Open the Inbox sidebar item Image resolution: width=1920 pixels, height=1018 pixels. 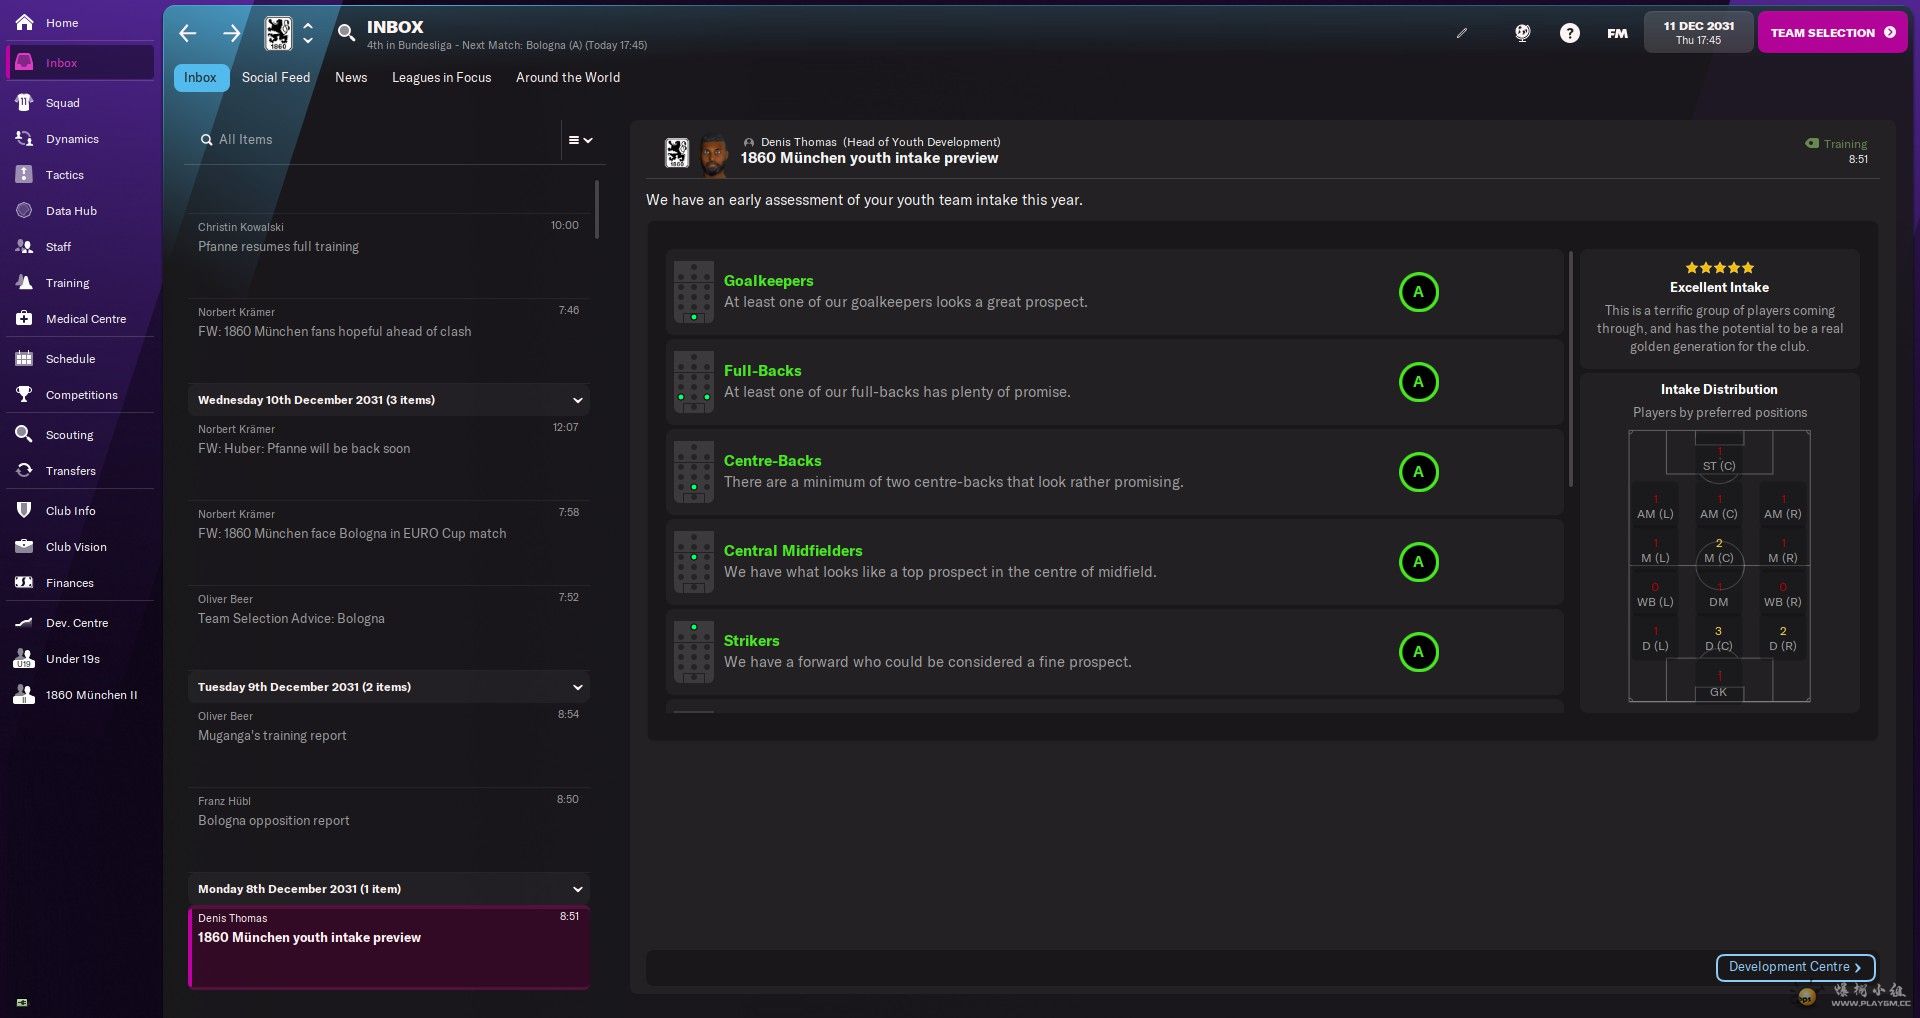pyautogui.click(x=80, y=62)
